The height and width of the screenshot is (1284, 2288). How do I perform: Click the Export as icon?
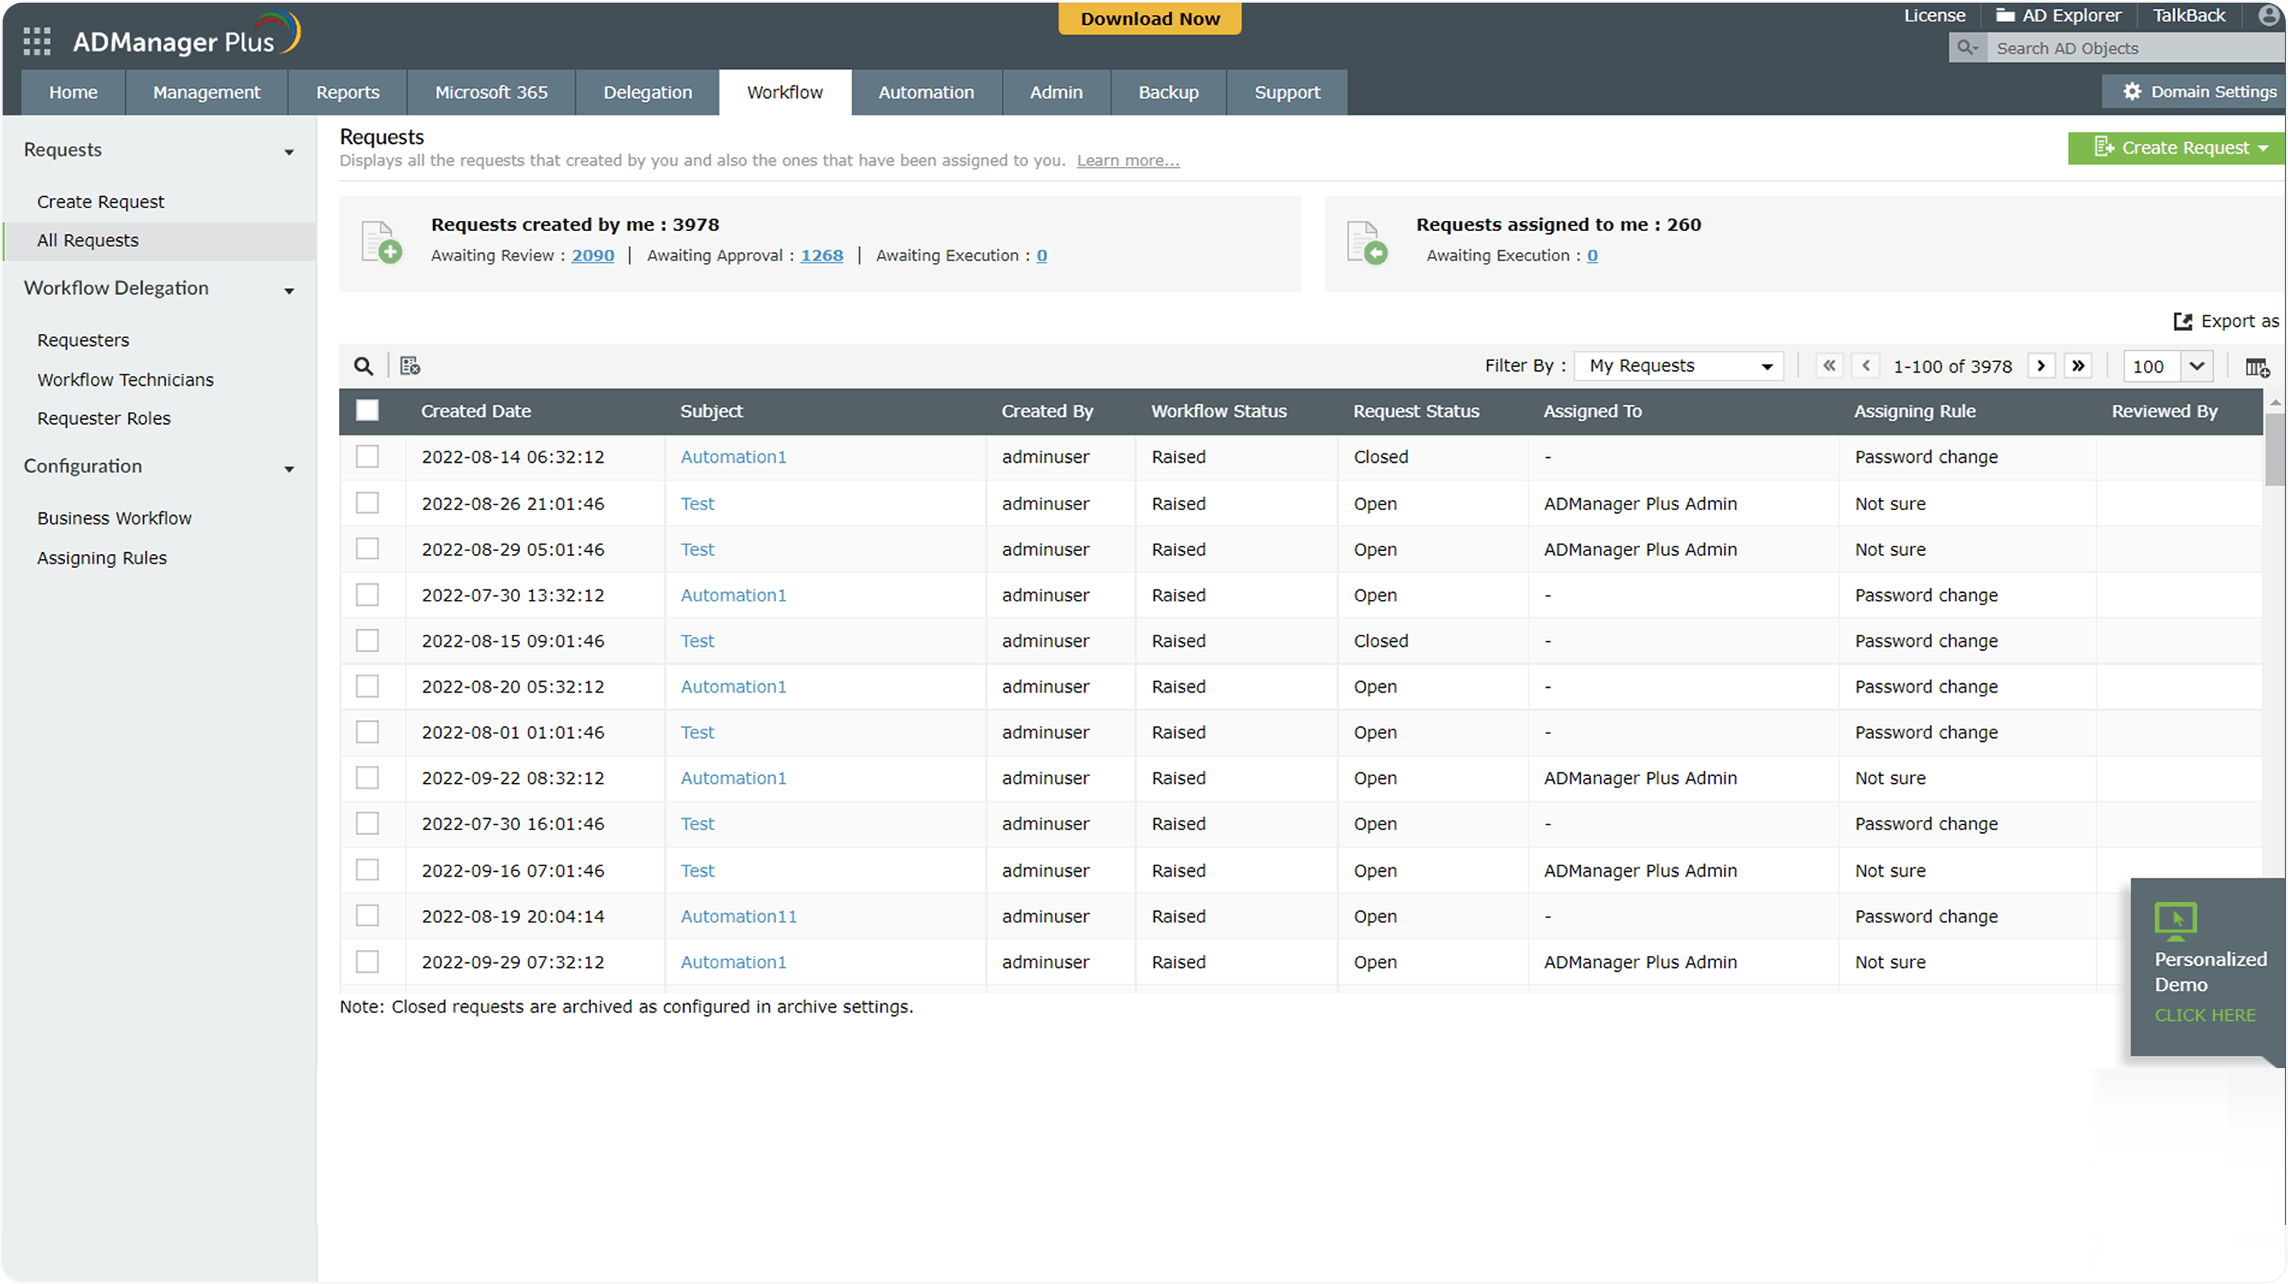pos(2183,321)
